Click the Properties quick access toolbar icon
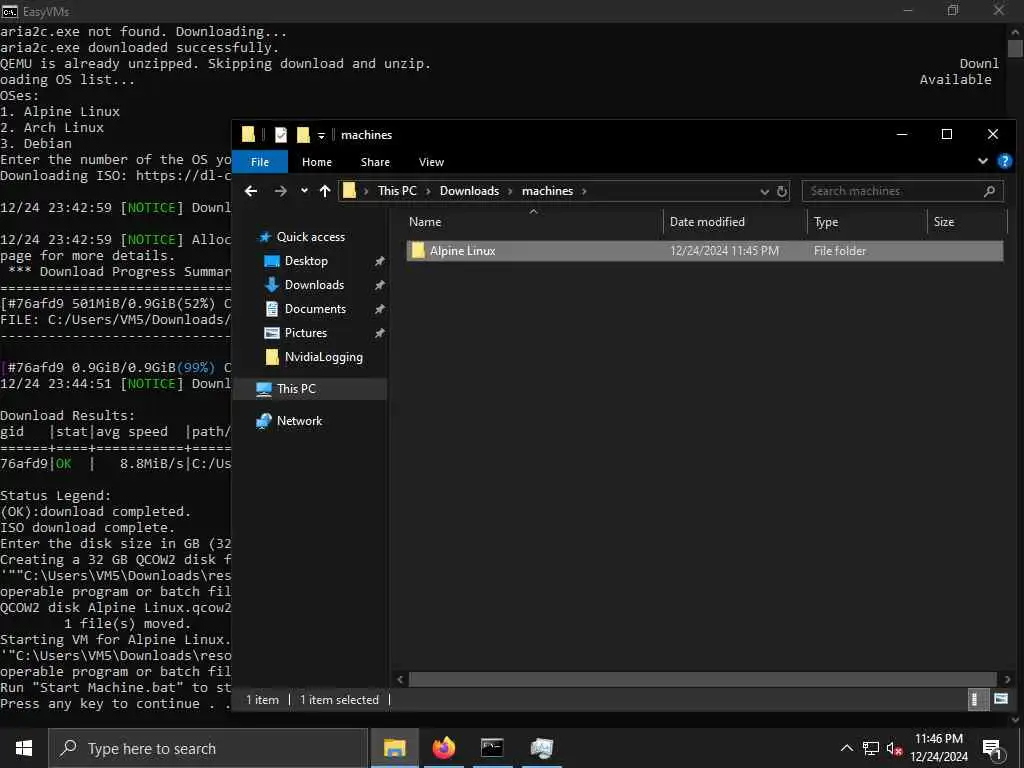Image resolution: width=1024 pixels, height=768 pixels. tap(281, 135)
